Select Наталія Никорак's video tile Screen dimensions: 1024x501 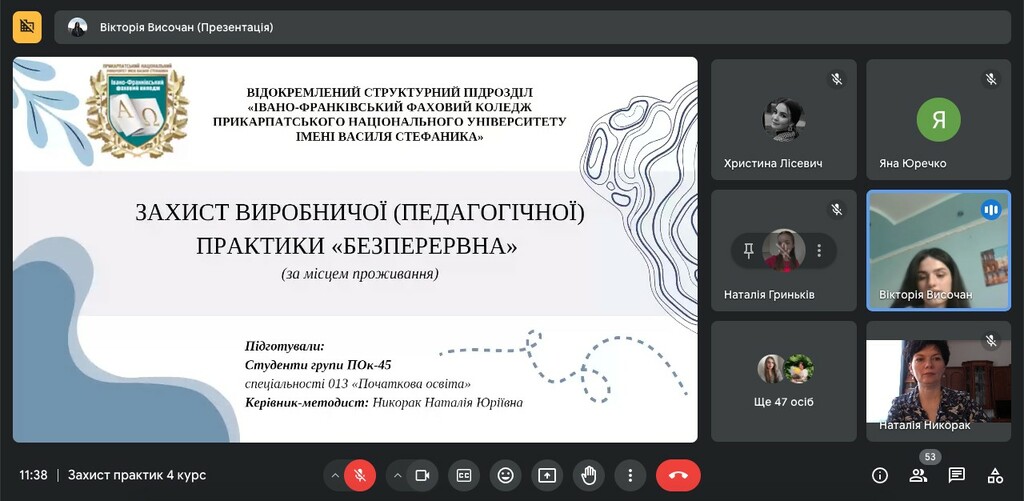tap(939, 381)
